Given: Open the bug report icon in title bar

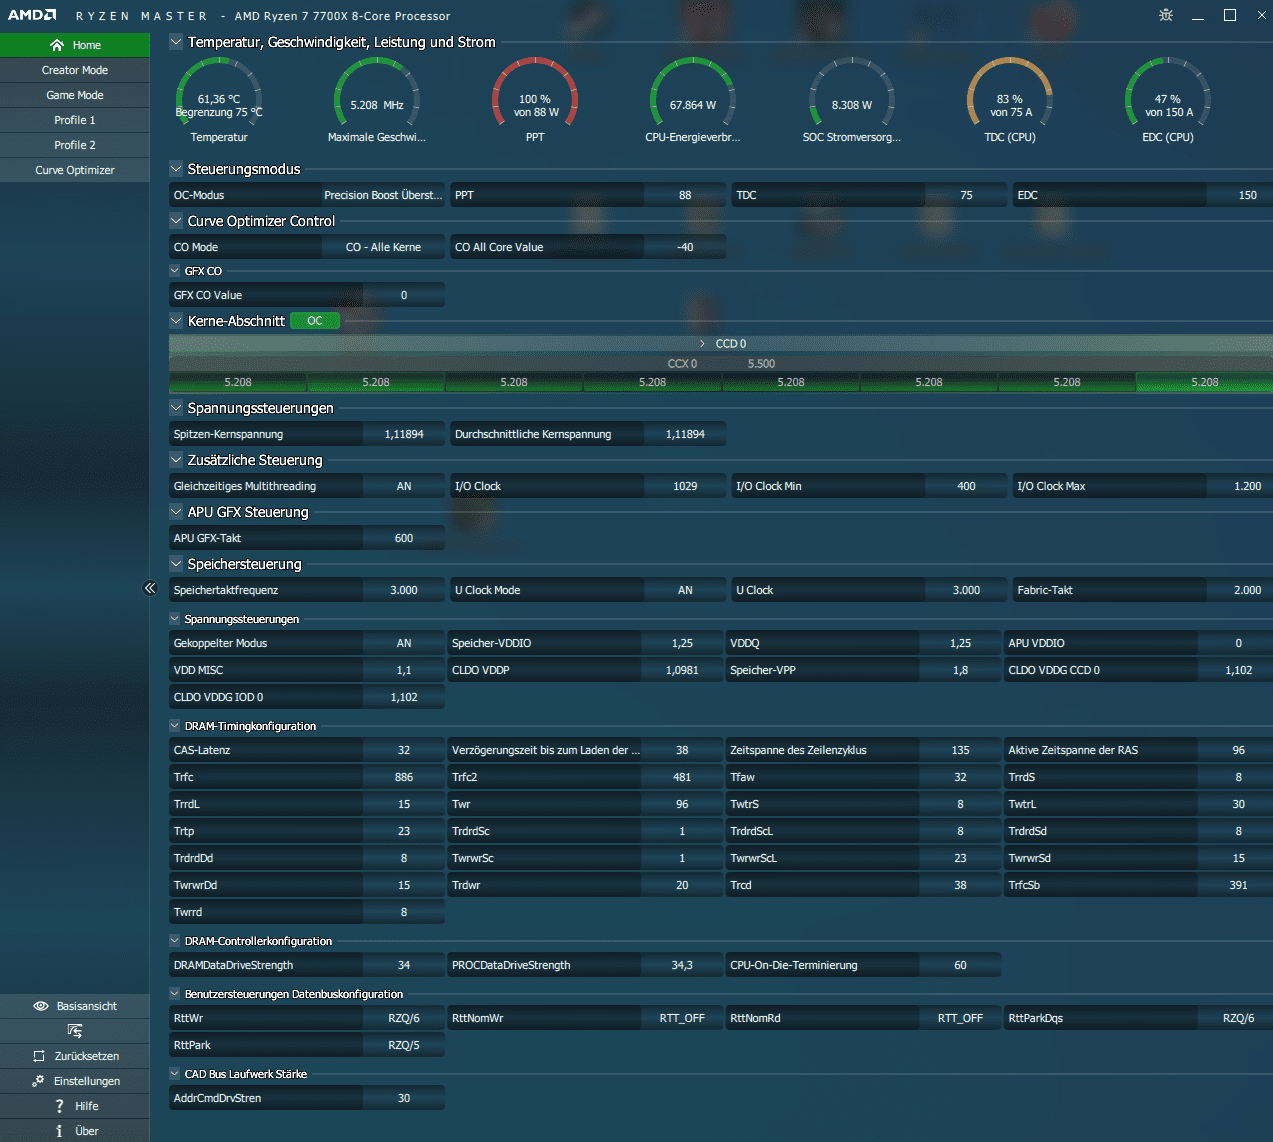Looking at the screenshot, I should (1166, 15).
